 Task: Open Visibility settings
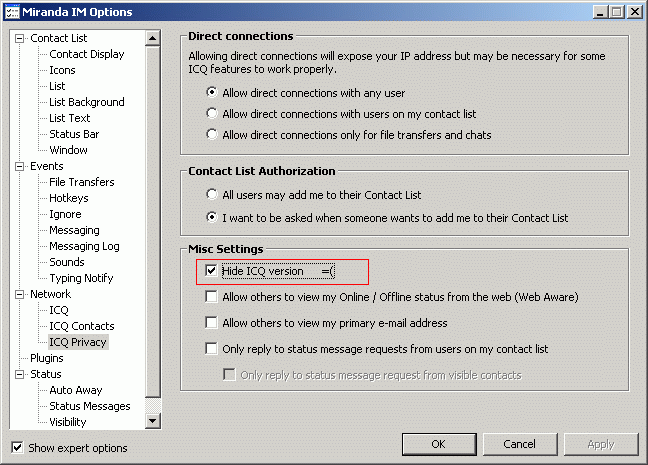coord(68,422)
